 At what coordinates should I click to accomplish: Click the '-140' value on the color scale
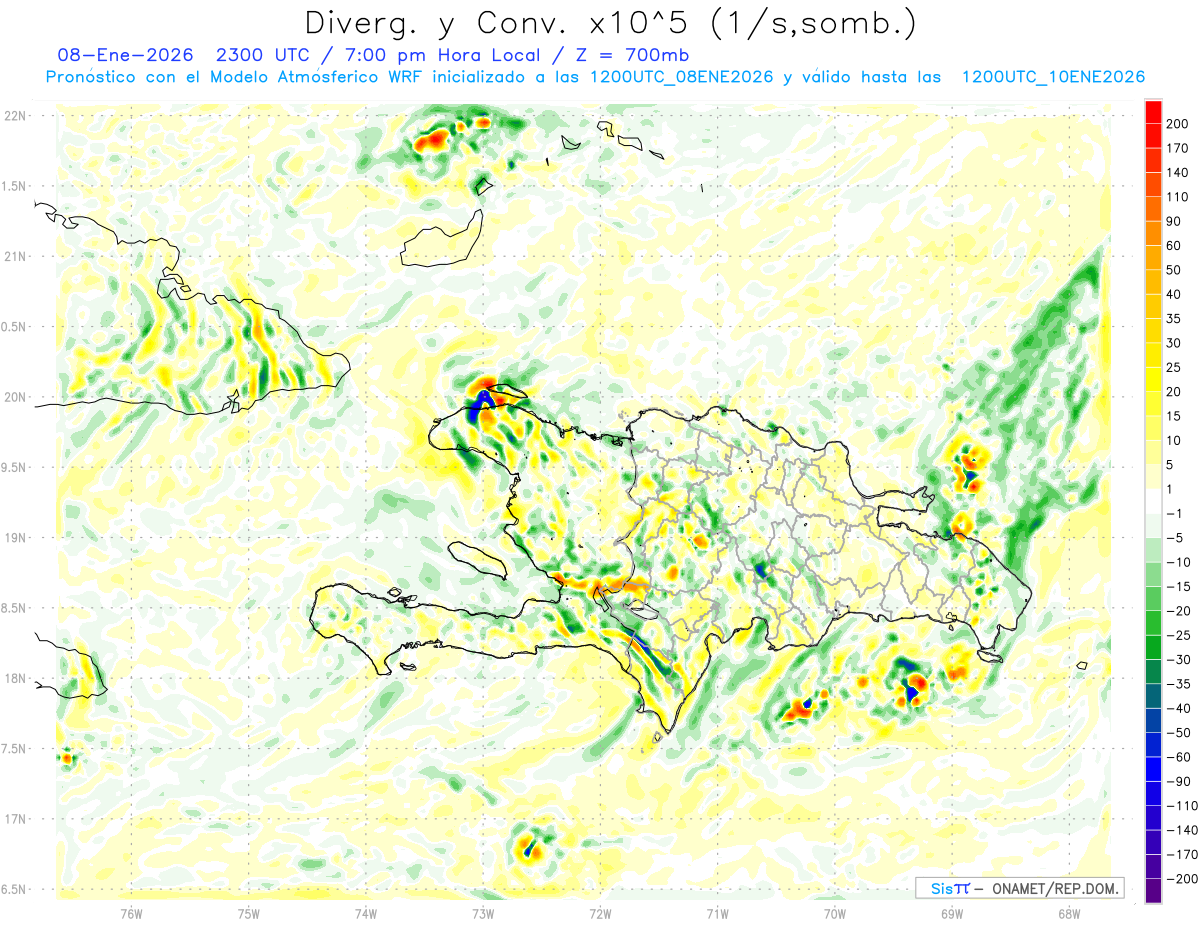point(1180,830)
